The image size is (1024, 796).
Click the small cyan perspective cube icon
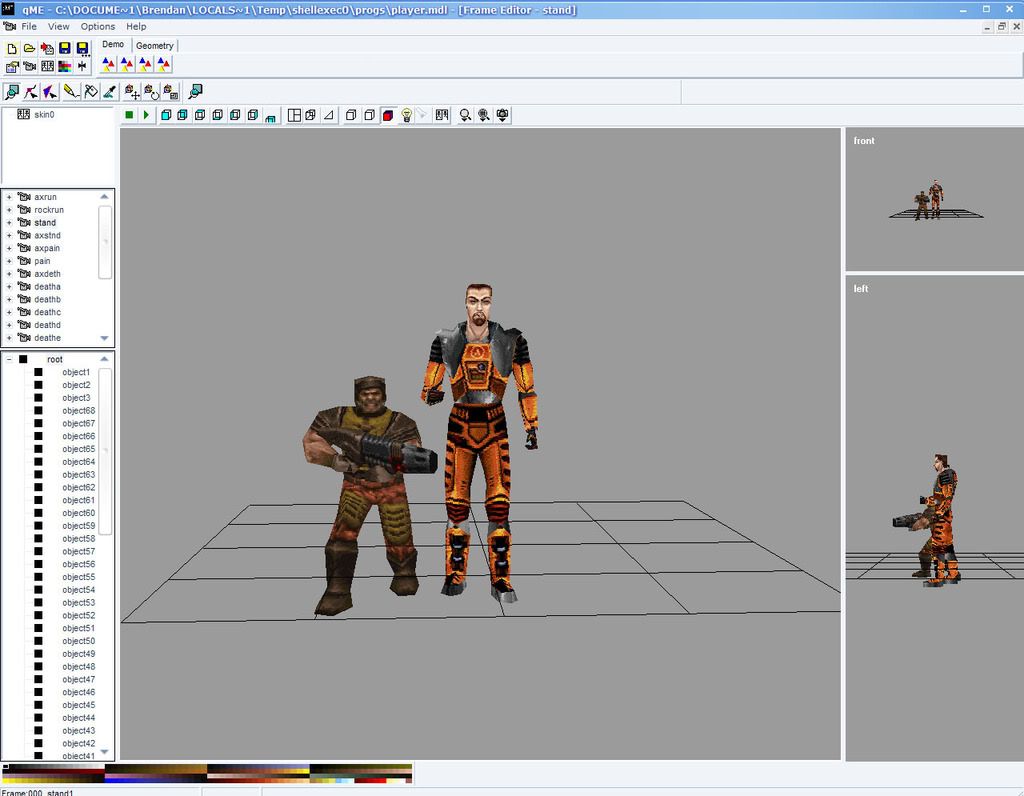(x=270, y=117)
